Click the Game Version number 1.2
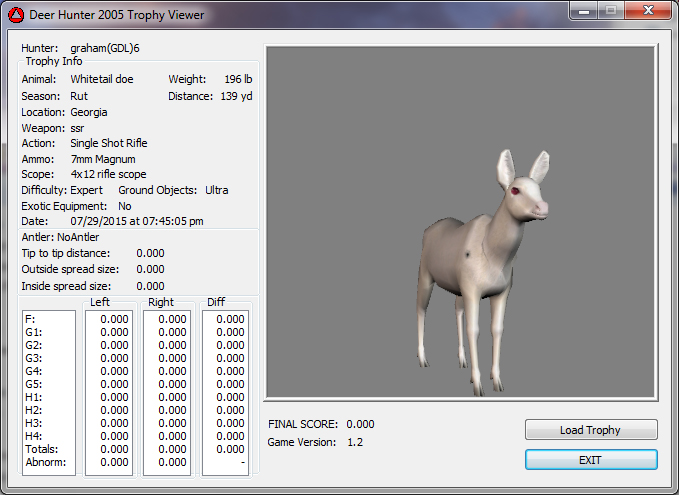 coord(355,442)
